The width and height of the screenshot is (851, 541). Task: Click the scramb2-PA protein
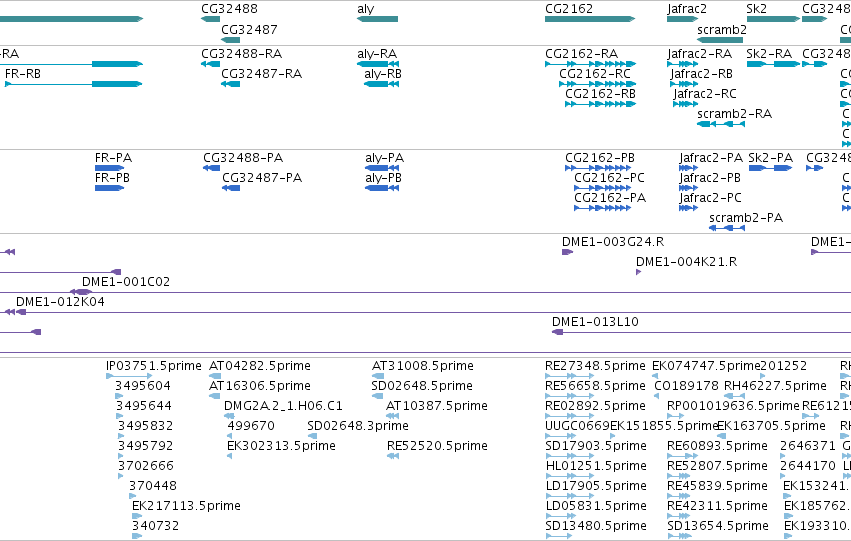(727, 228)
